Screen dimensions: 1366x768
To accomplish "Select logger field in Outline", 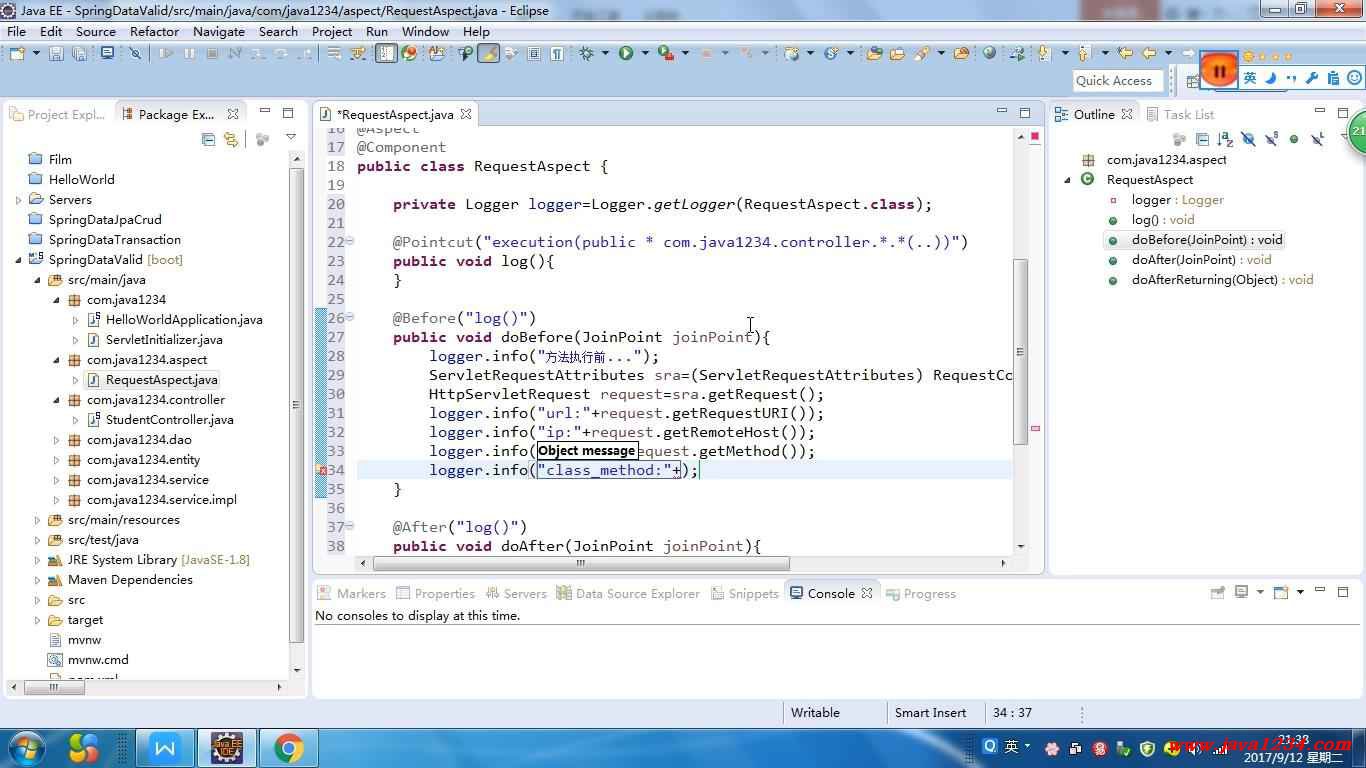I will coord(1177,200).
